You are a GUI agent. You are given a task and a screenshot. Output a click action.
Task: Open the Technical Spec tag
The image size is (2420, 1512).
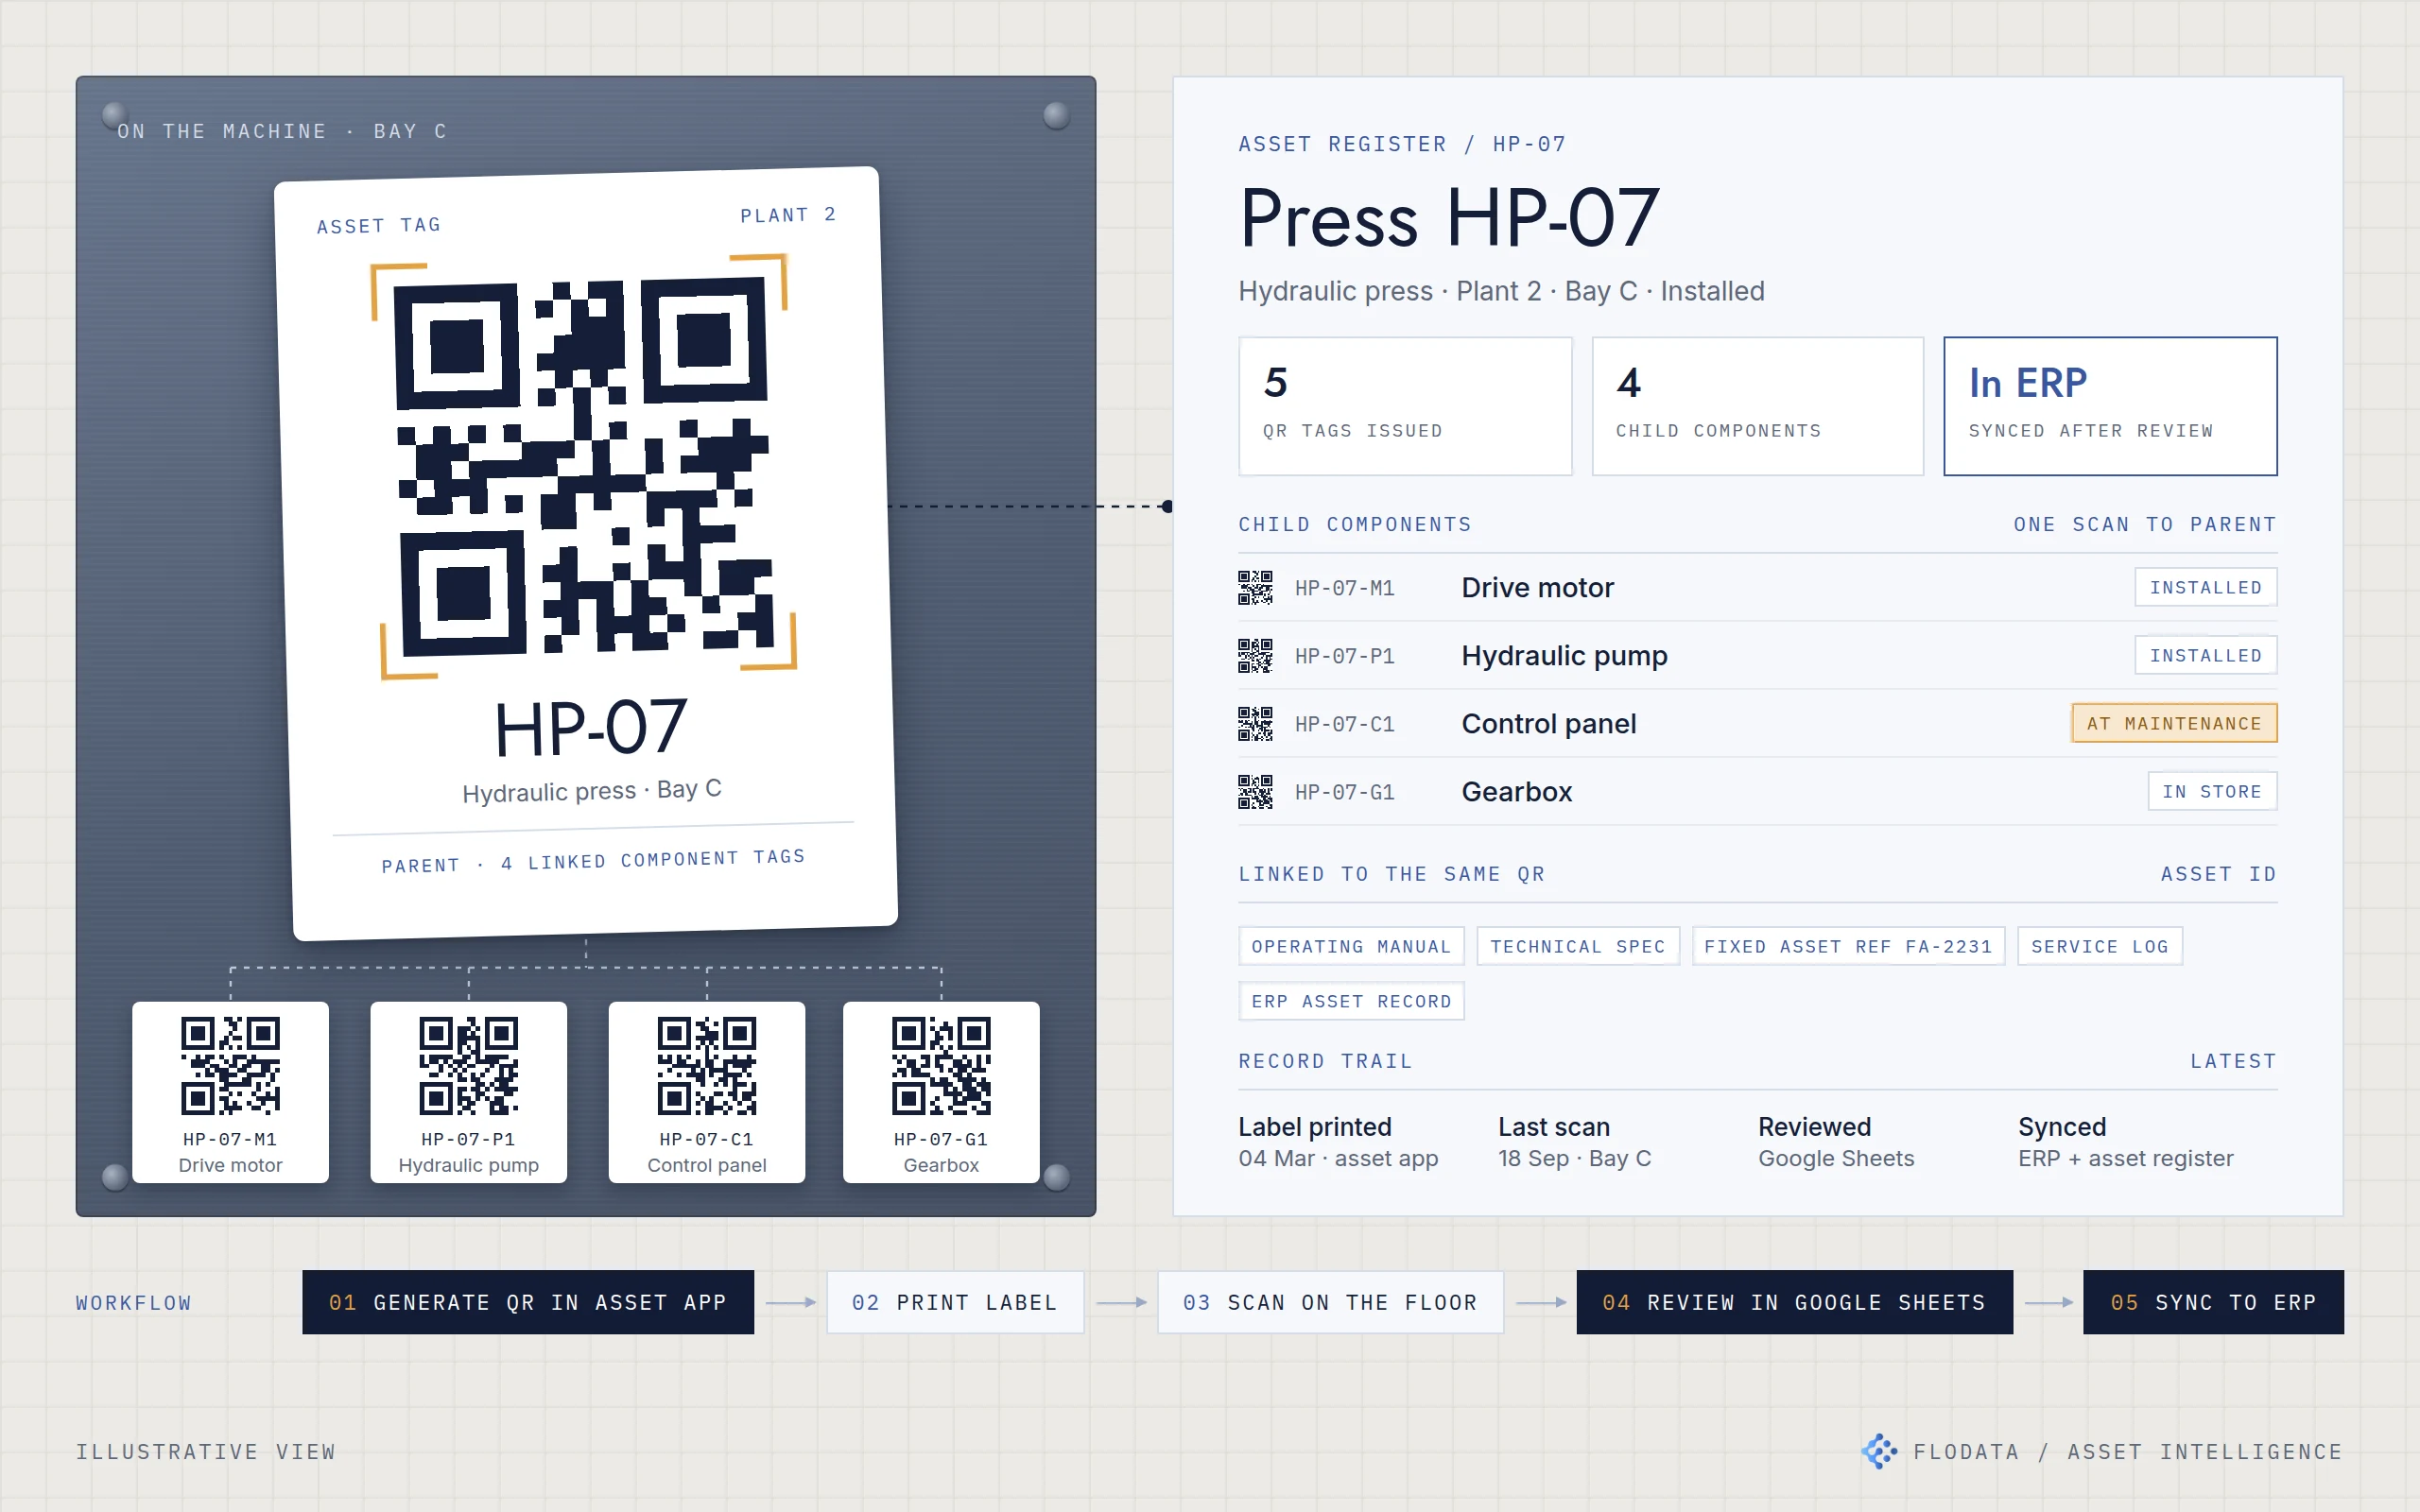click(x=1578, y=946)
